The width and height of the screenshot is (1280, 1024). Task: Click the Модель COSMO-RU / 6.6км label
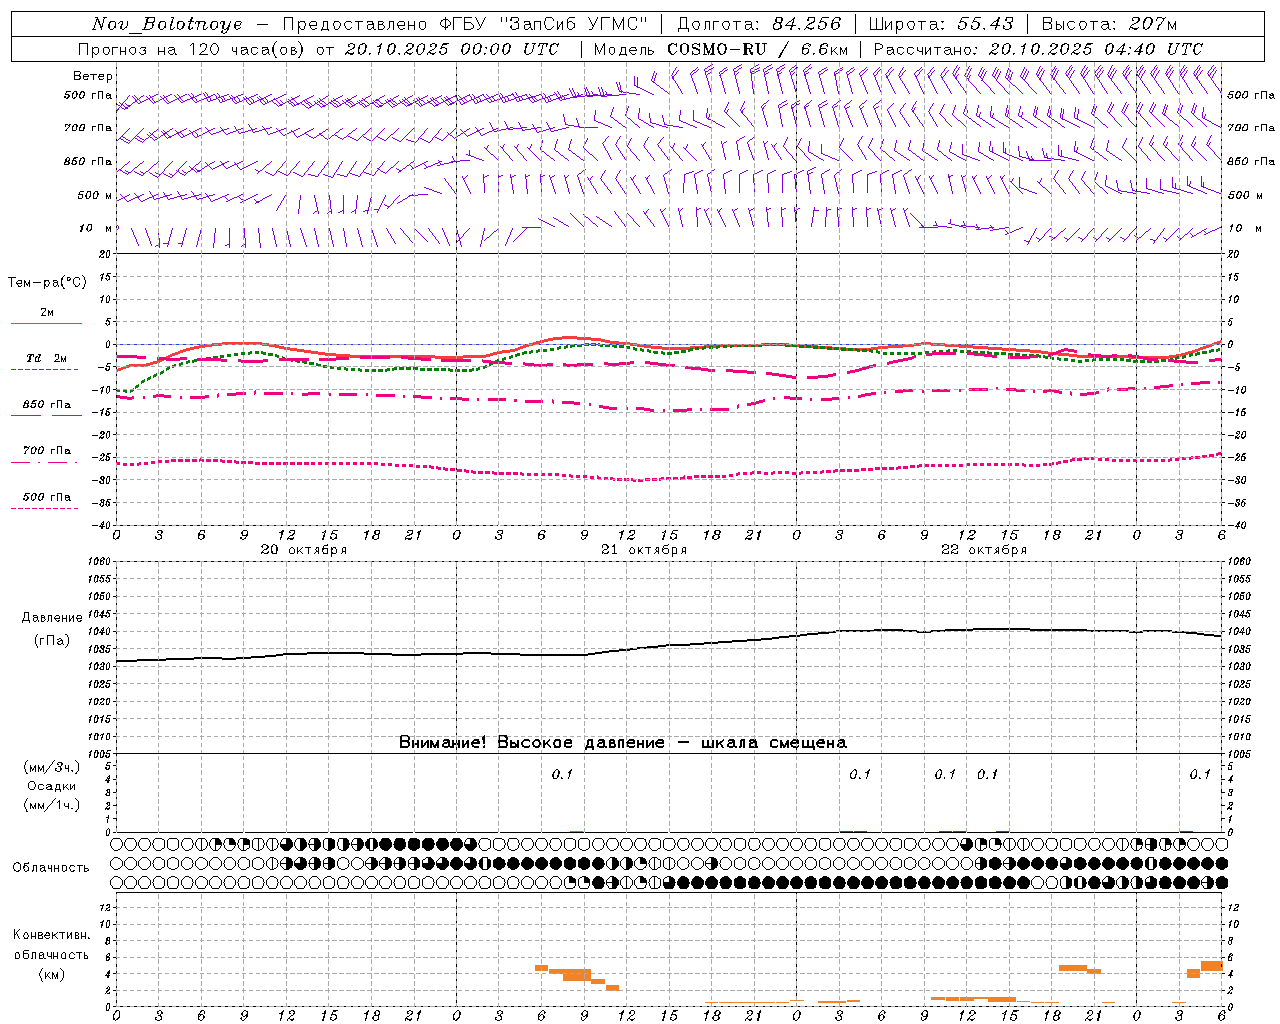point(721,49)
